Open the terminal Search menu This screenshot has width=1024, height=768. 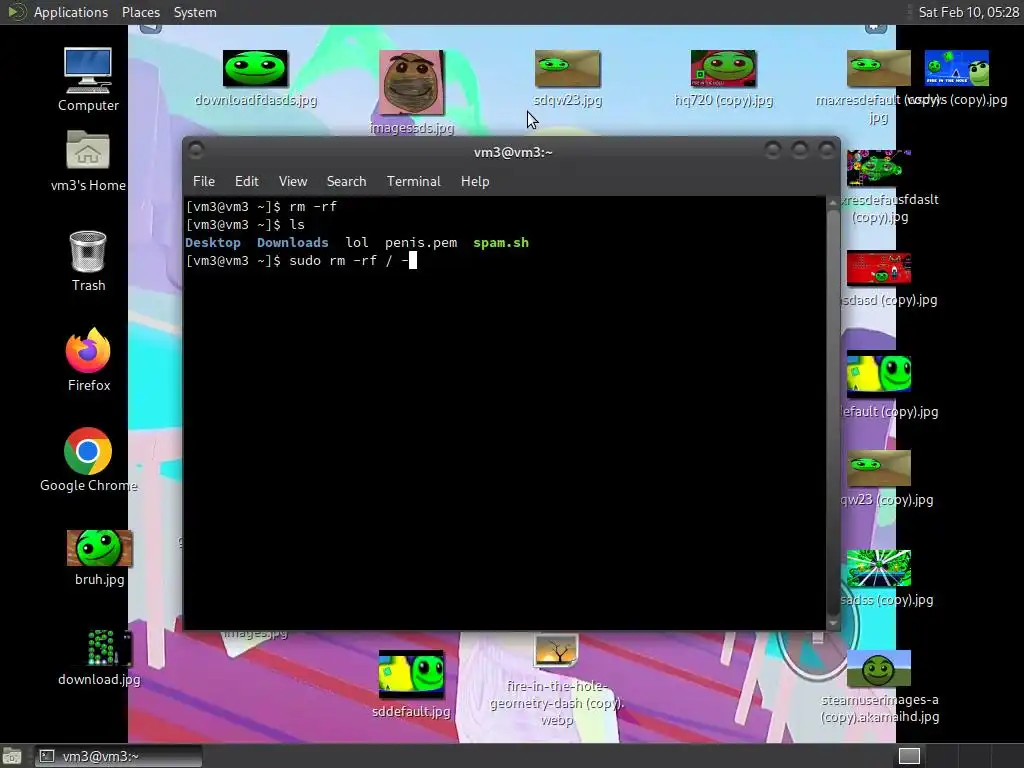pyautogui.click(x=346, y=181)
